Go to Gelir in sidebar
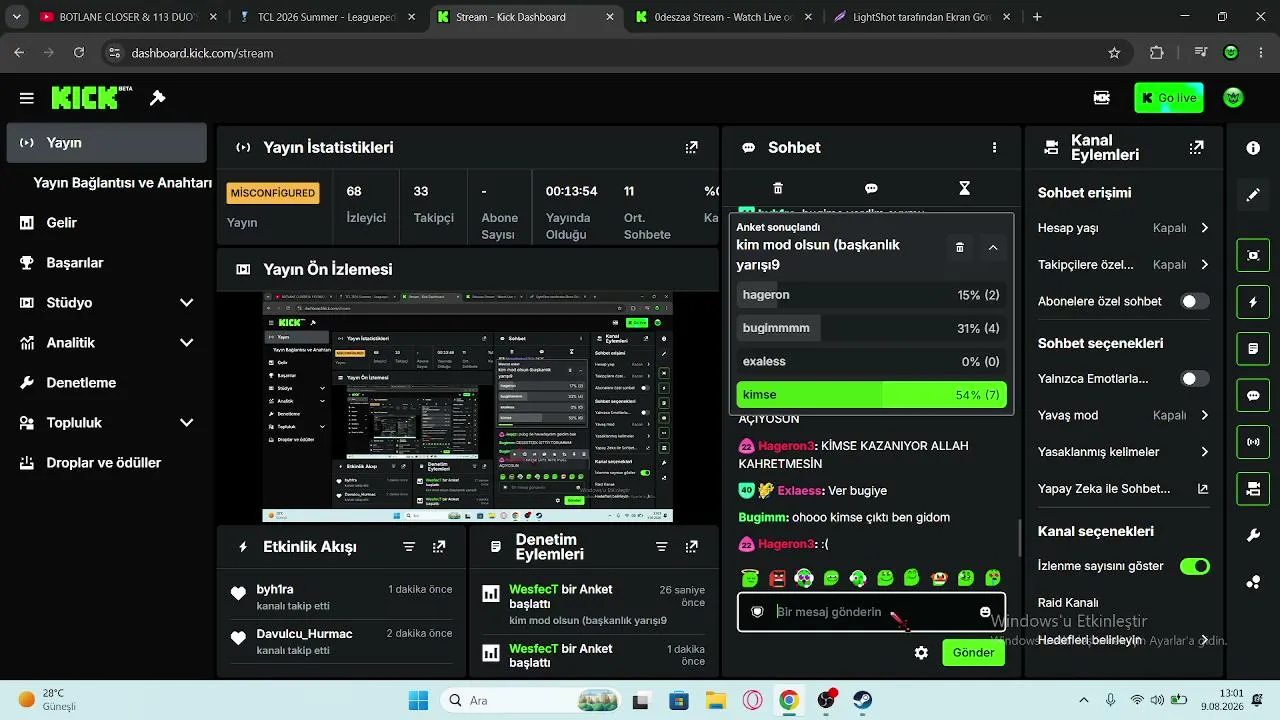 (107, 223)
